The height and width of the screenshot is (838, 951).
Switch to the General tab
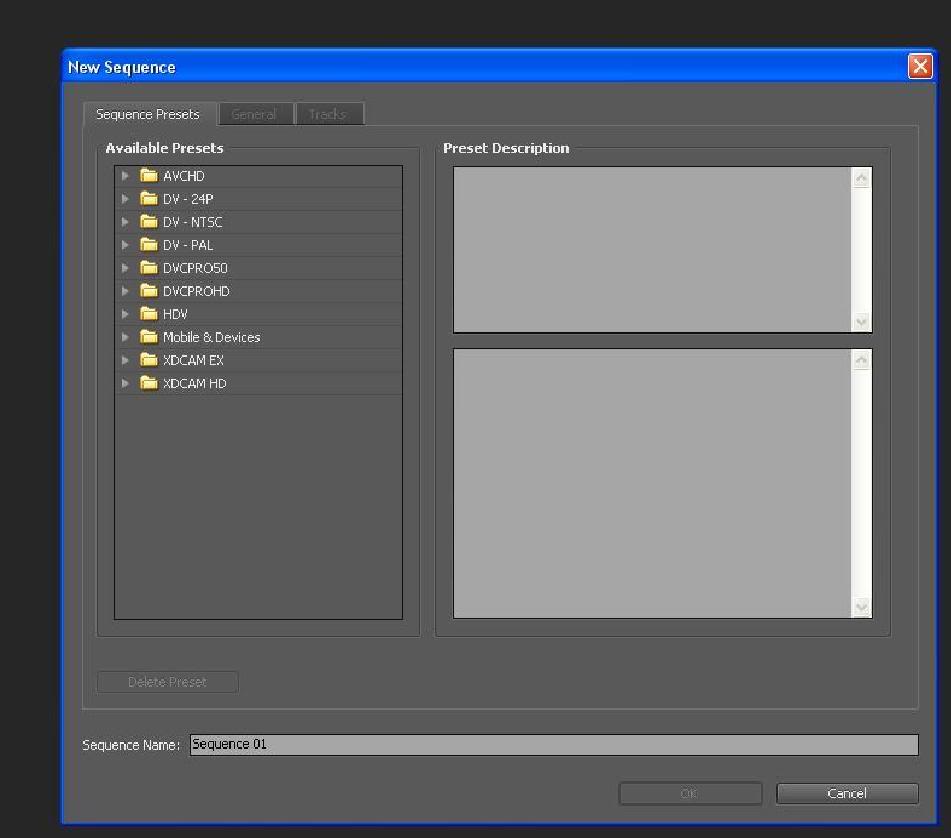pos(255,114)
